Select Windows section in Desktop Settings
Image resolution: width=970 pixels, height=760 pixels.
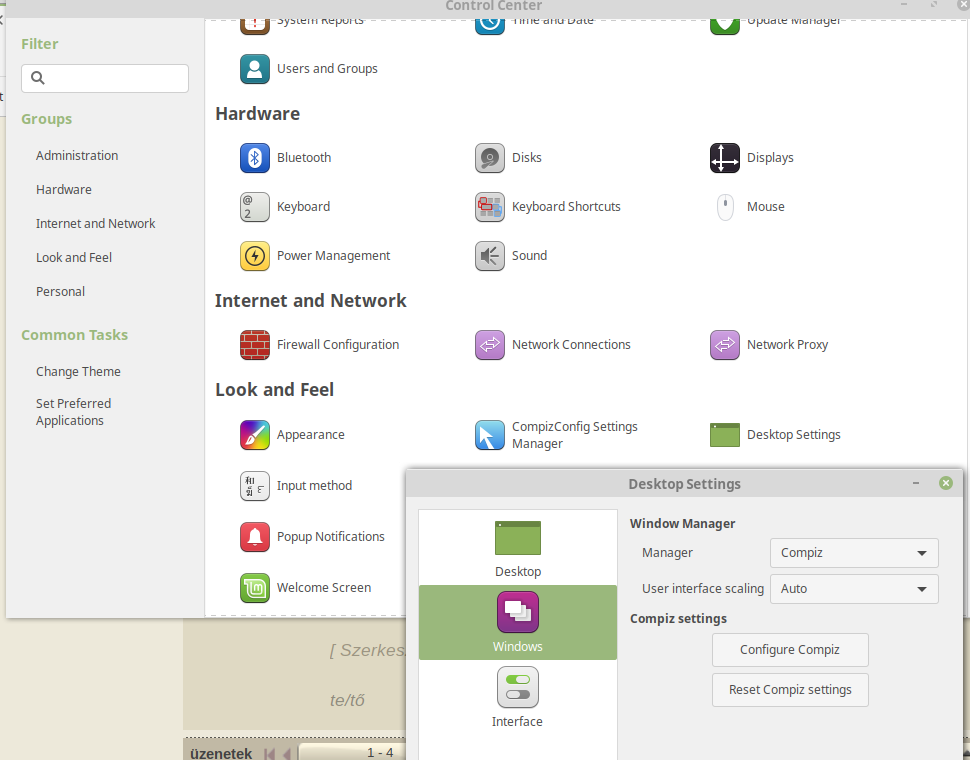click(x=518, y=622)
